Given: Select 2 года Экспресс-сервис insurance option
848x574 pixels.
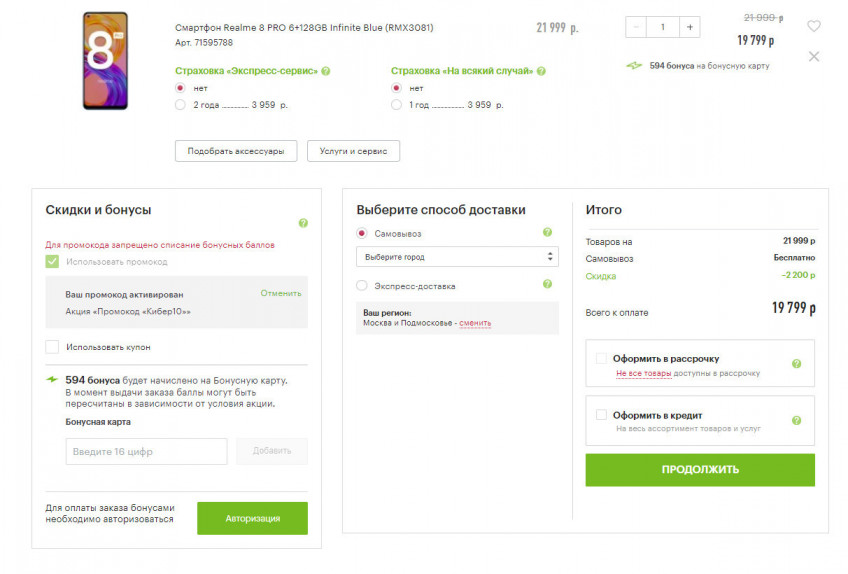Looking at the screenshot, I should 180,104.
